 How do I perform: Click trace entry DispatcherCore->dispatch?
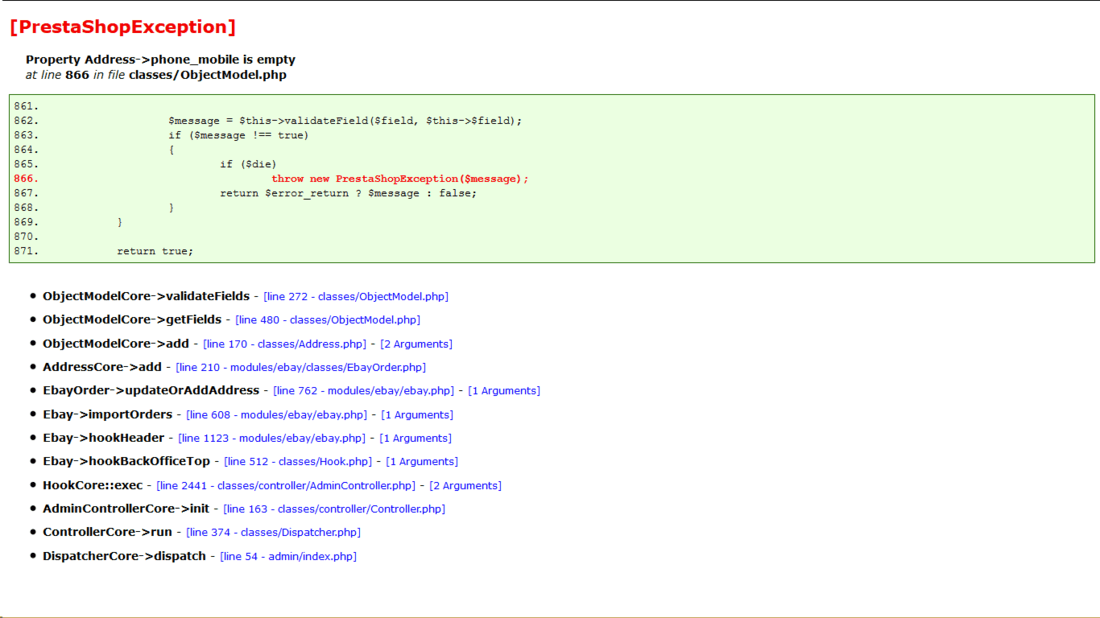tap(124, 556)
